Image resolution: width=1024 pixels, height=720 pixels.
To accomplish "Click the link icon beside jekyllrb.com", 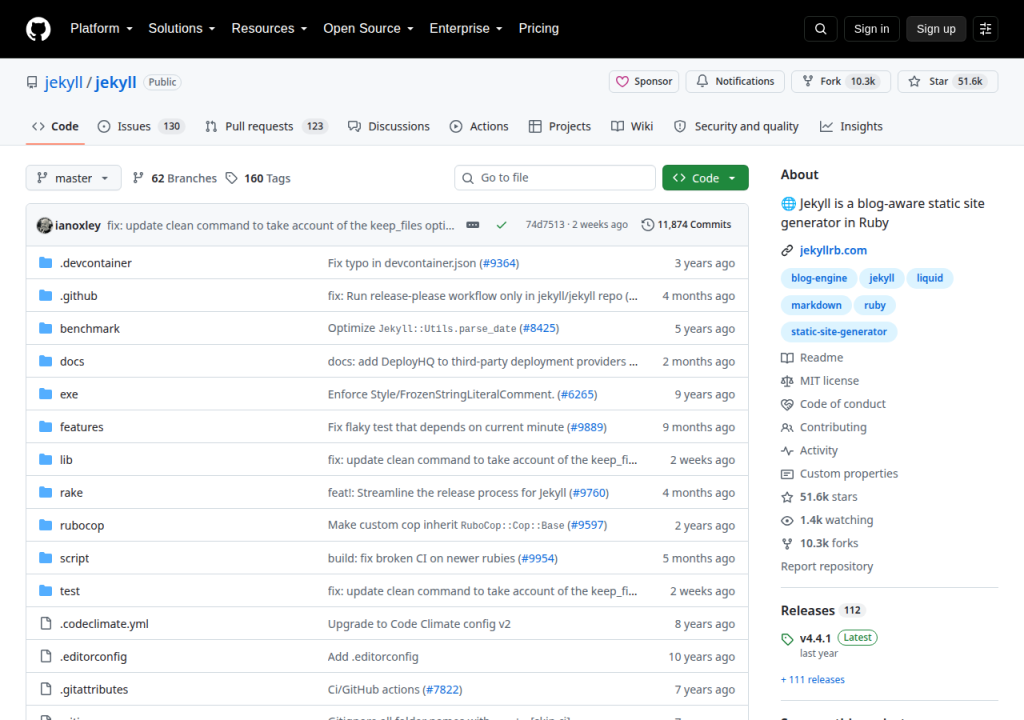I will click(x=787, y=250).
